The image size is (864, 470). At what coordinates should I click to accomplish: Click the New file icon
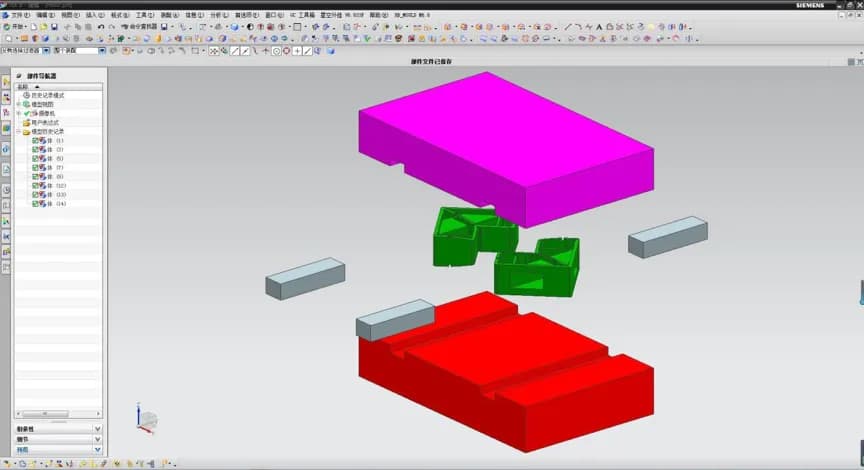[34, 26]
